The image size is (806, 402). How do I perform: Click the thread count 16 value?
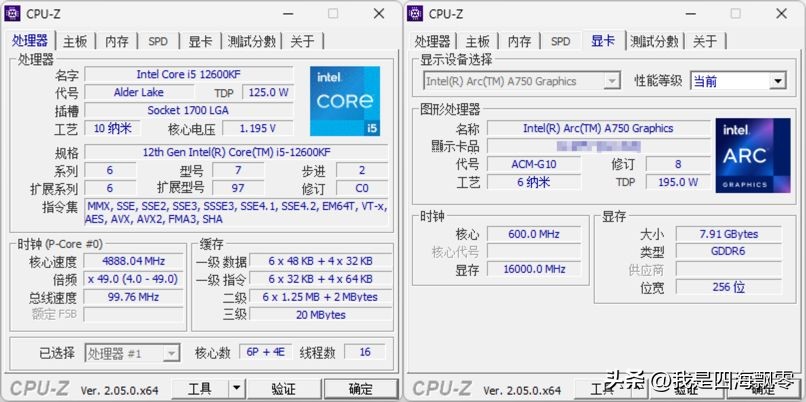click(365, 353)
